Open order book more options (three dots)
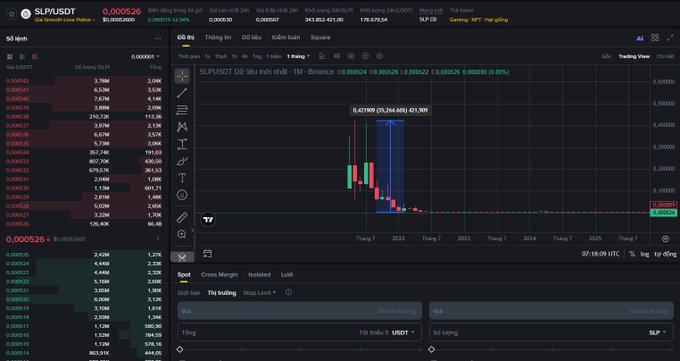680x361 pixels. pos(158,39)
